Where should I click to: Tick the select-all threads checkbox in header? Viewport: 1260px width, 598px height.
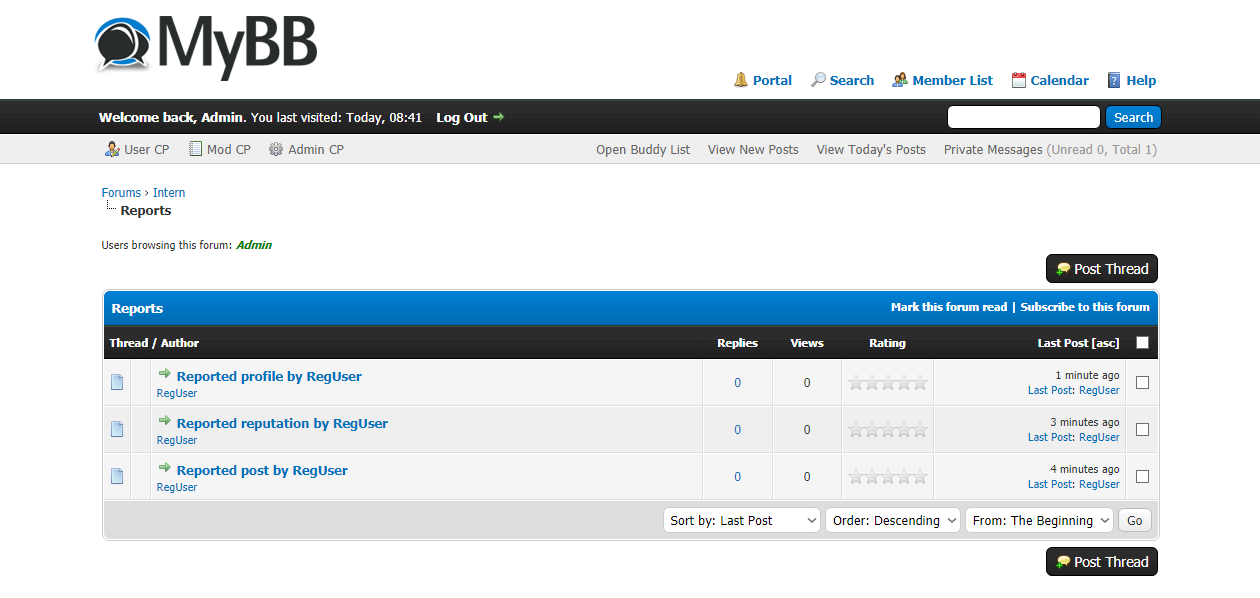click(x=1143, y=343)
